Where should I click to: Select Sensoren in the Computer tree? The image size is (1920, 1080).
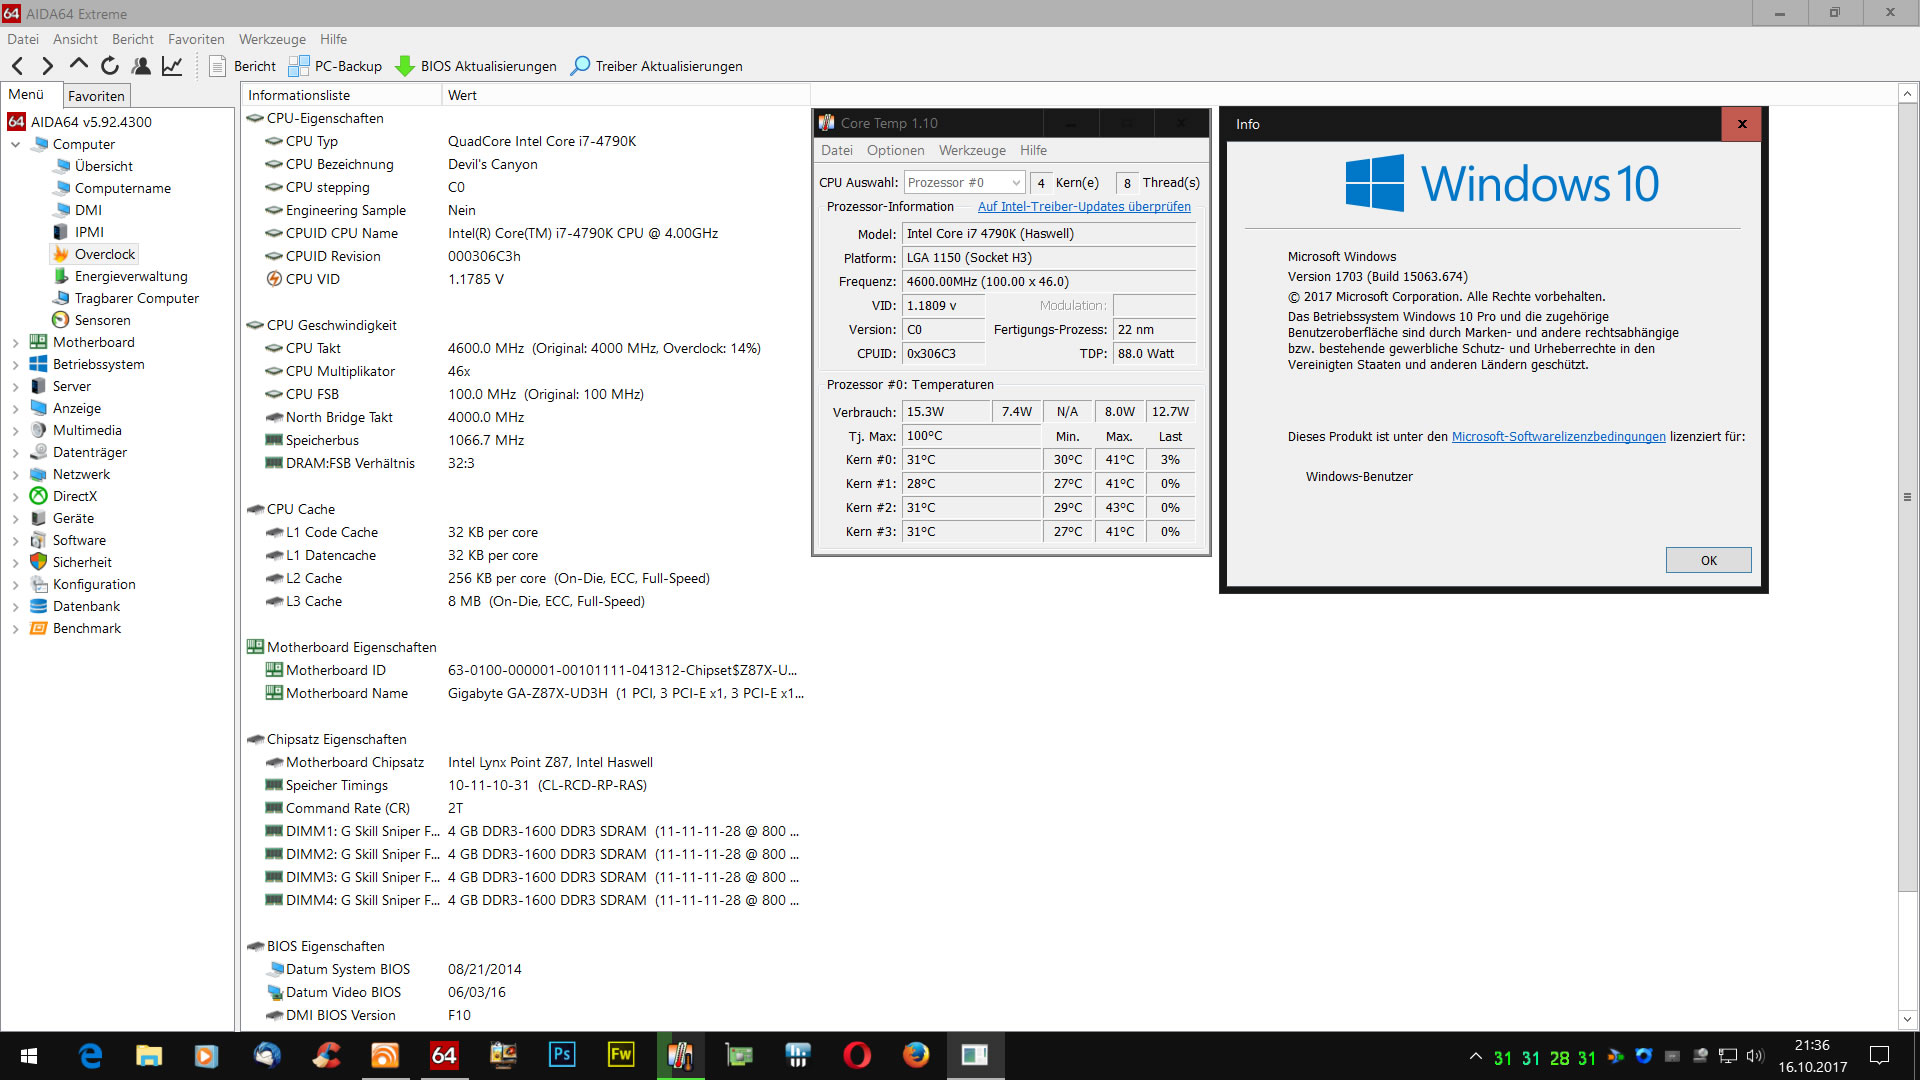102,321
